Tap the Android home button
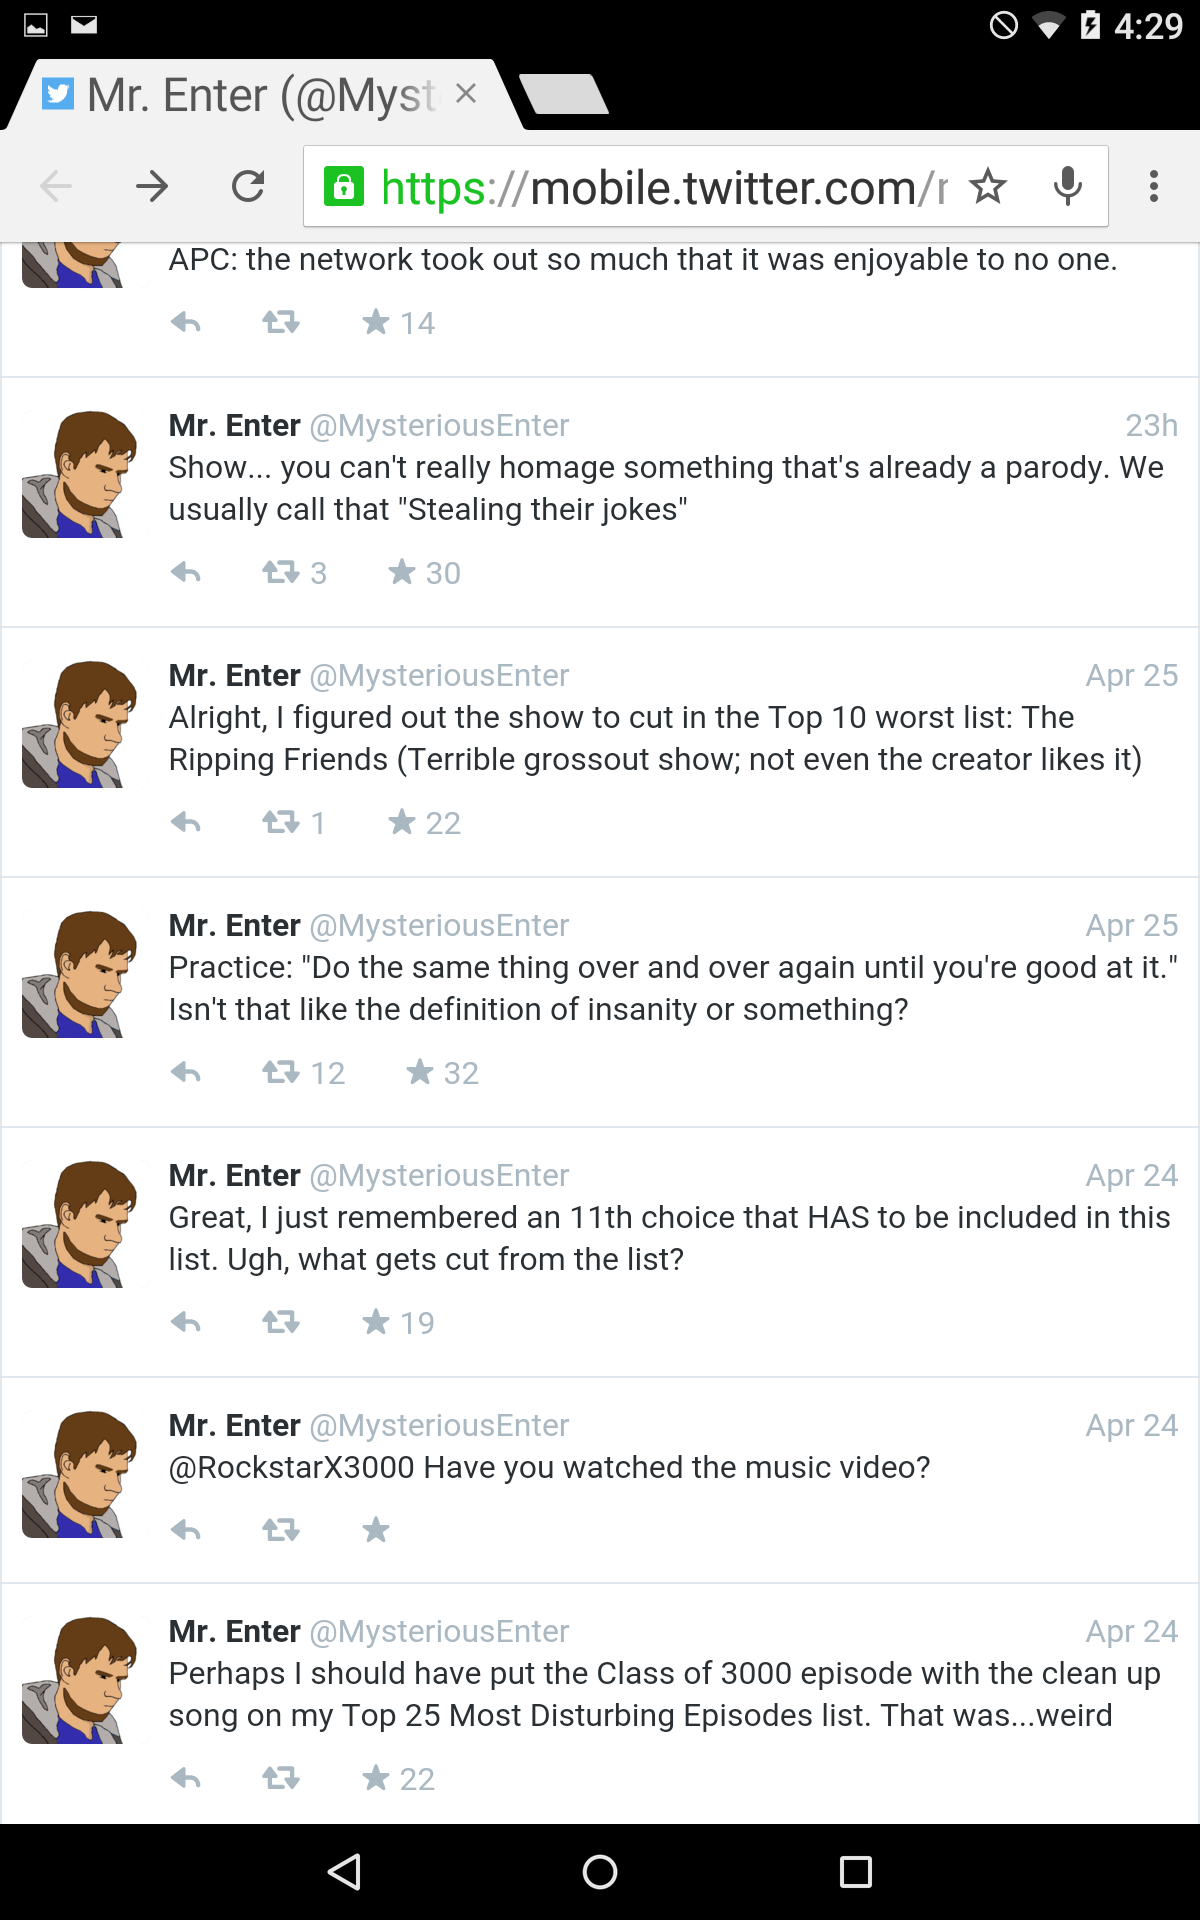 coord(600,1871)
